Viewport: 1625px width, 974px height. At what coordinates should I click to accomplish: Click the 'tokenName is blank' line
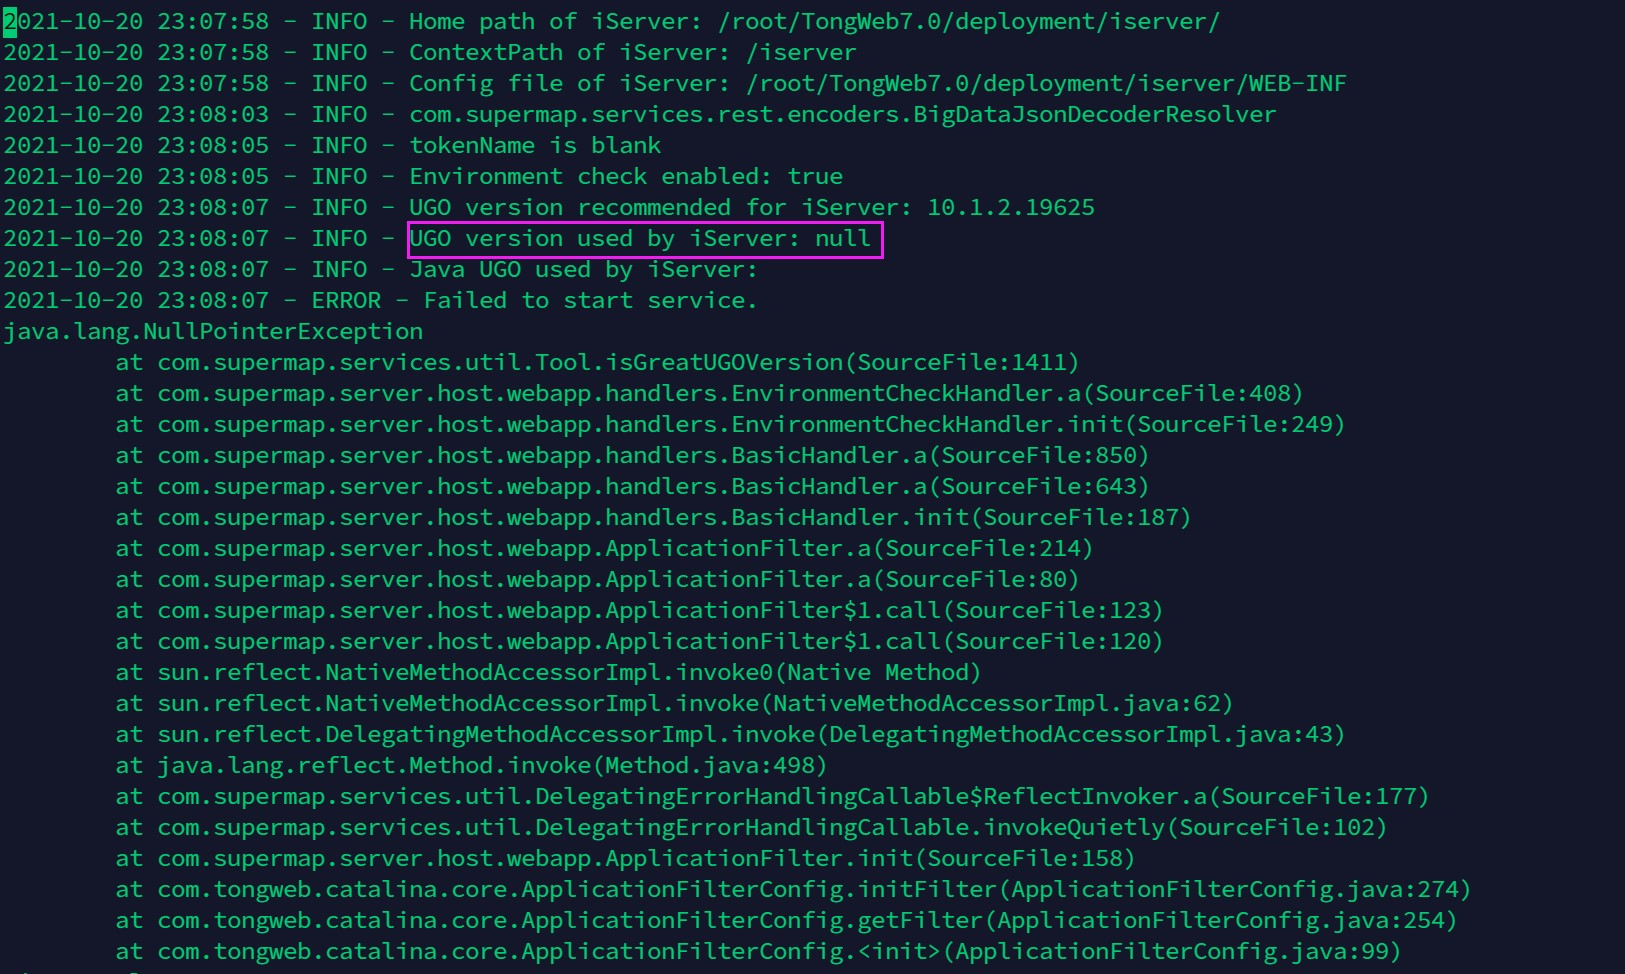tap(332, 145)
